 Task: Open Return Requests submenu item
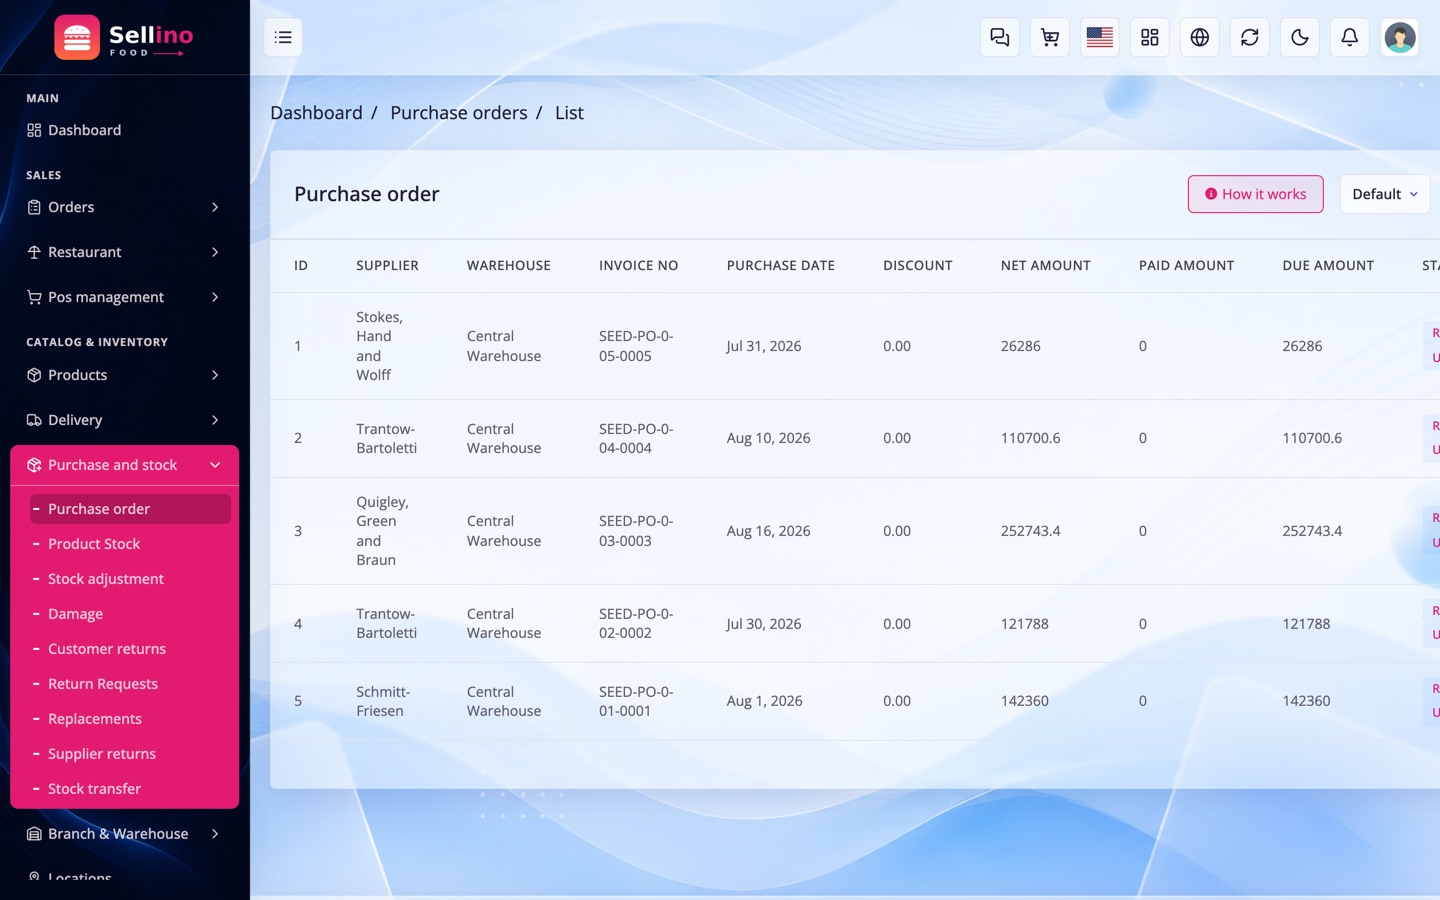click(130, 684)
